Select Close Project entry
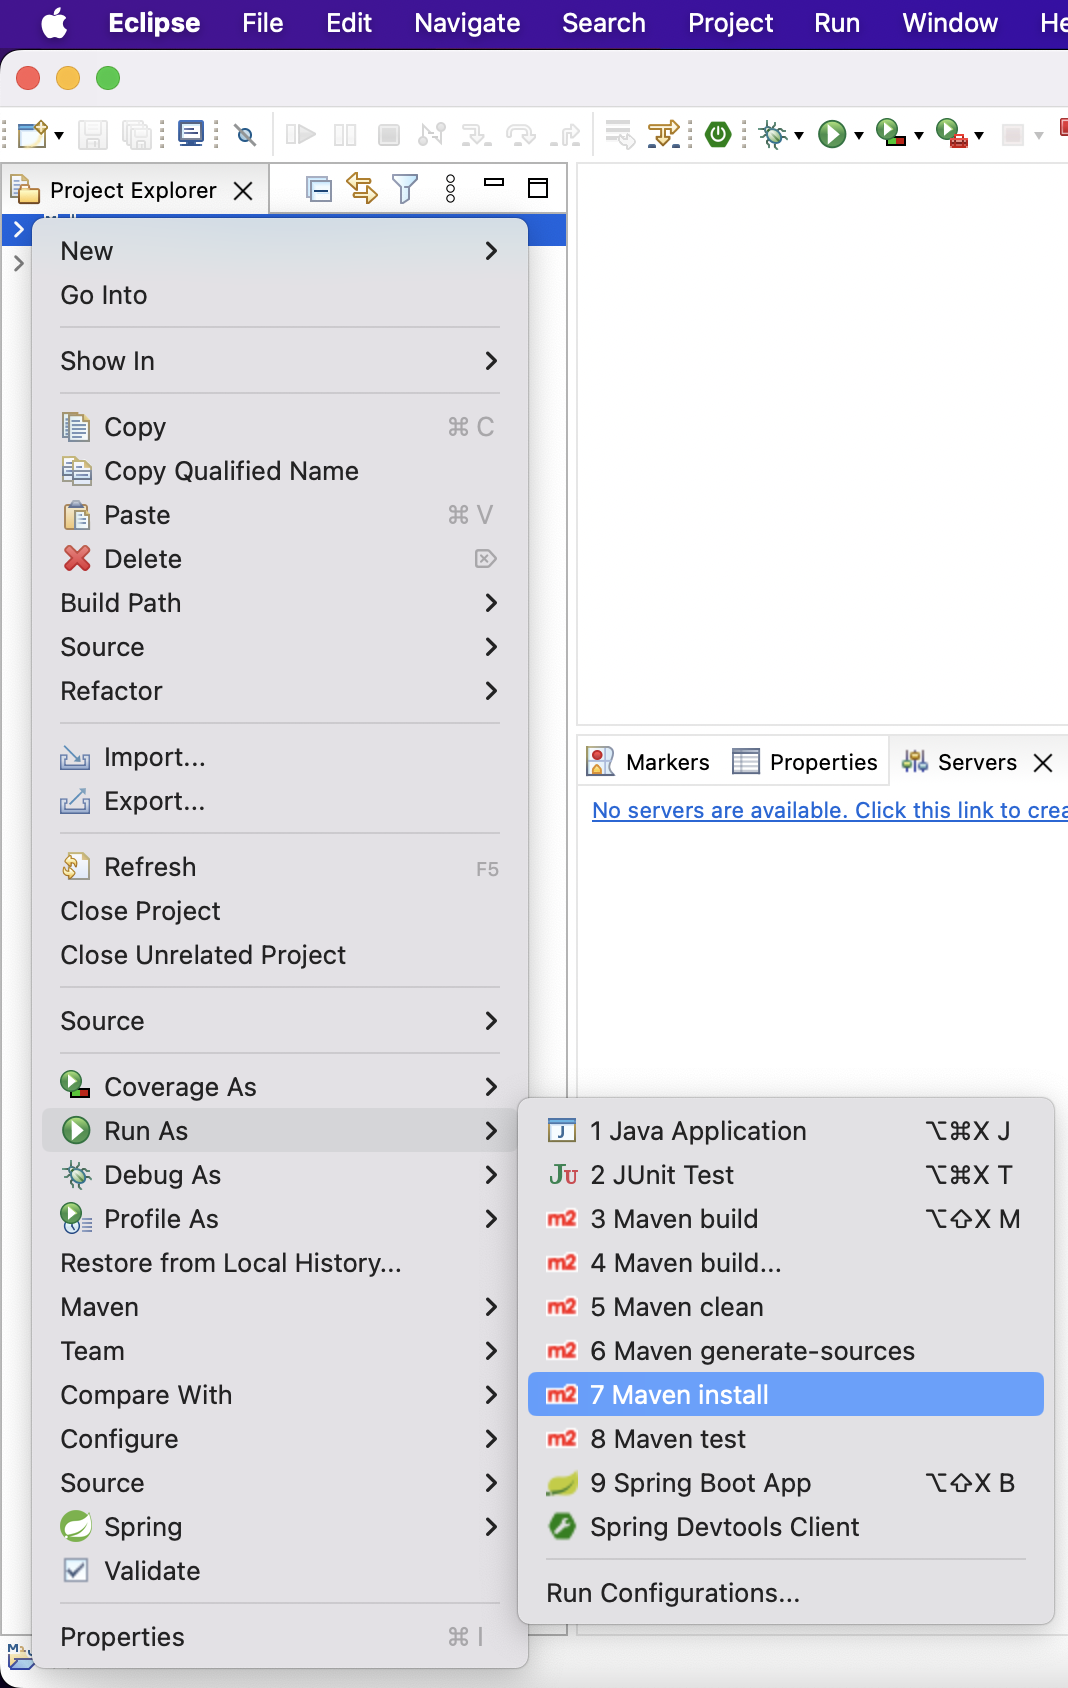The image size is (1068, 1688). tap(280, 911)
